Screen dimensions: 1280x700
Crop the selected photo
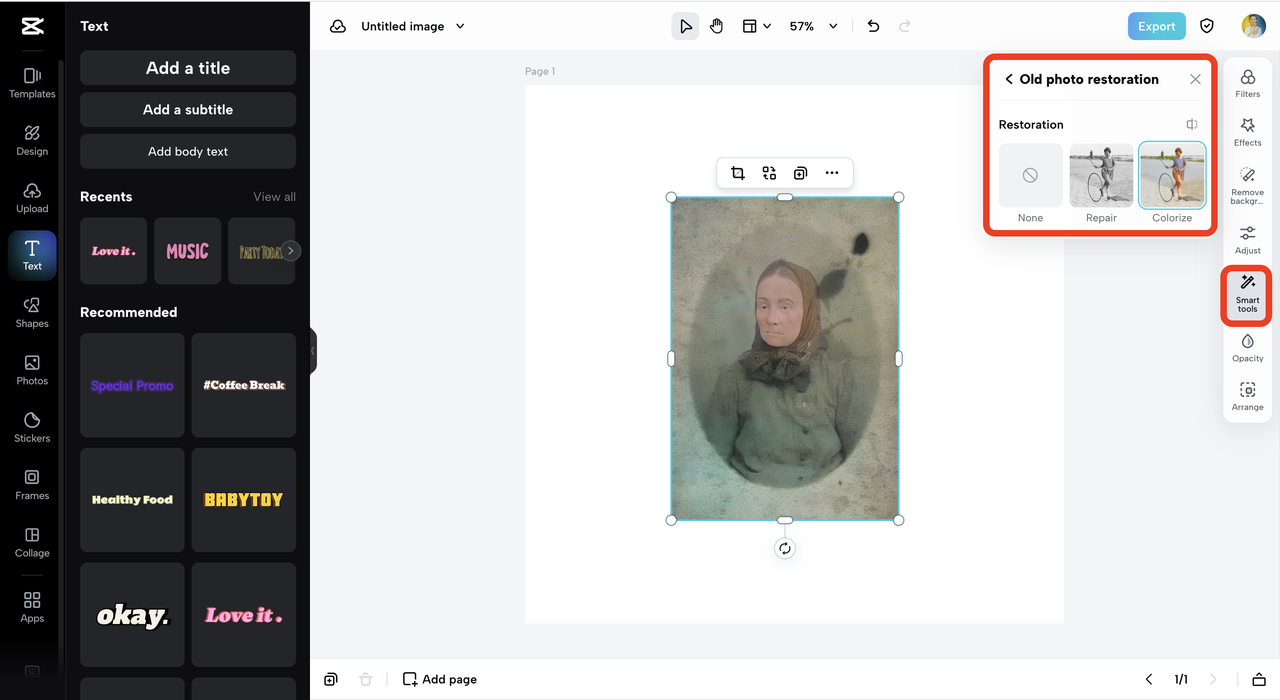(x=738, y=173)
